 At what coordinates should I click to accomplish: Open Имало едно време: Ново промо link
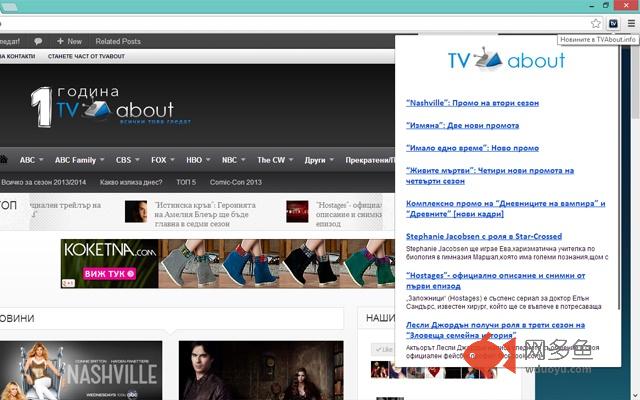point(472,148)
